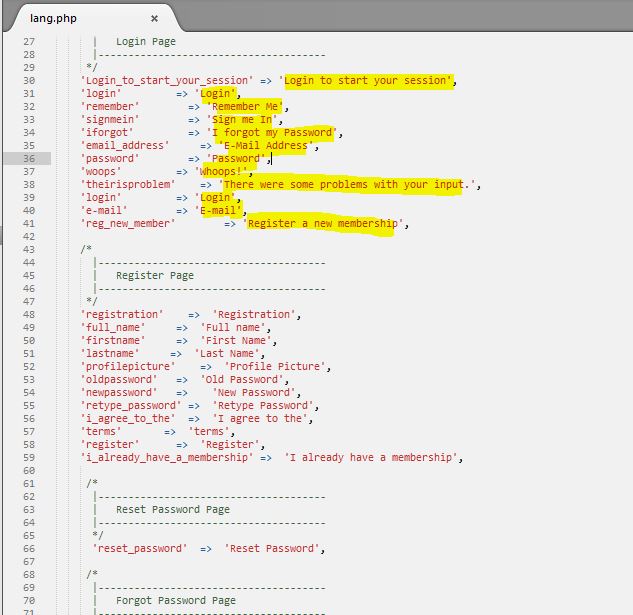Viewport: 633px width, 615px height.
Task: Click the 'Login to start your session' value
Action: tap(369, 81)
